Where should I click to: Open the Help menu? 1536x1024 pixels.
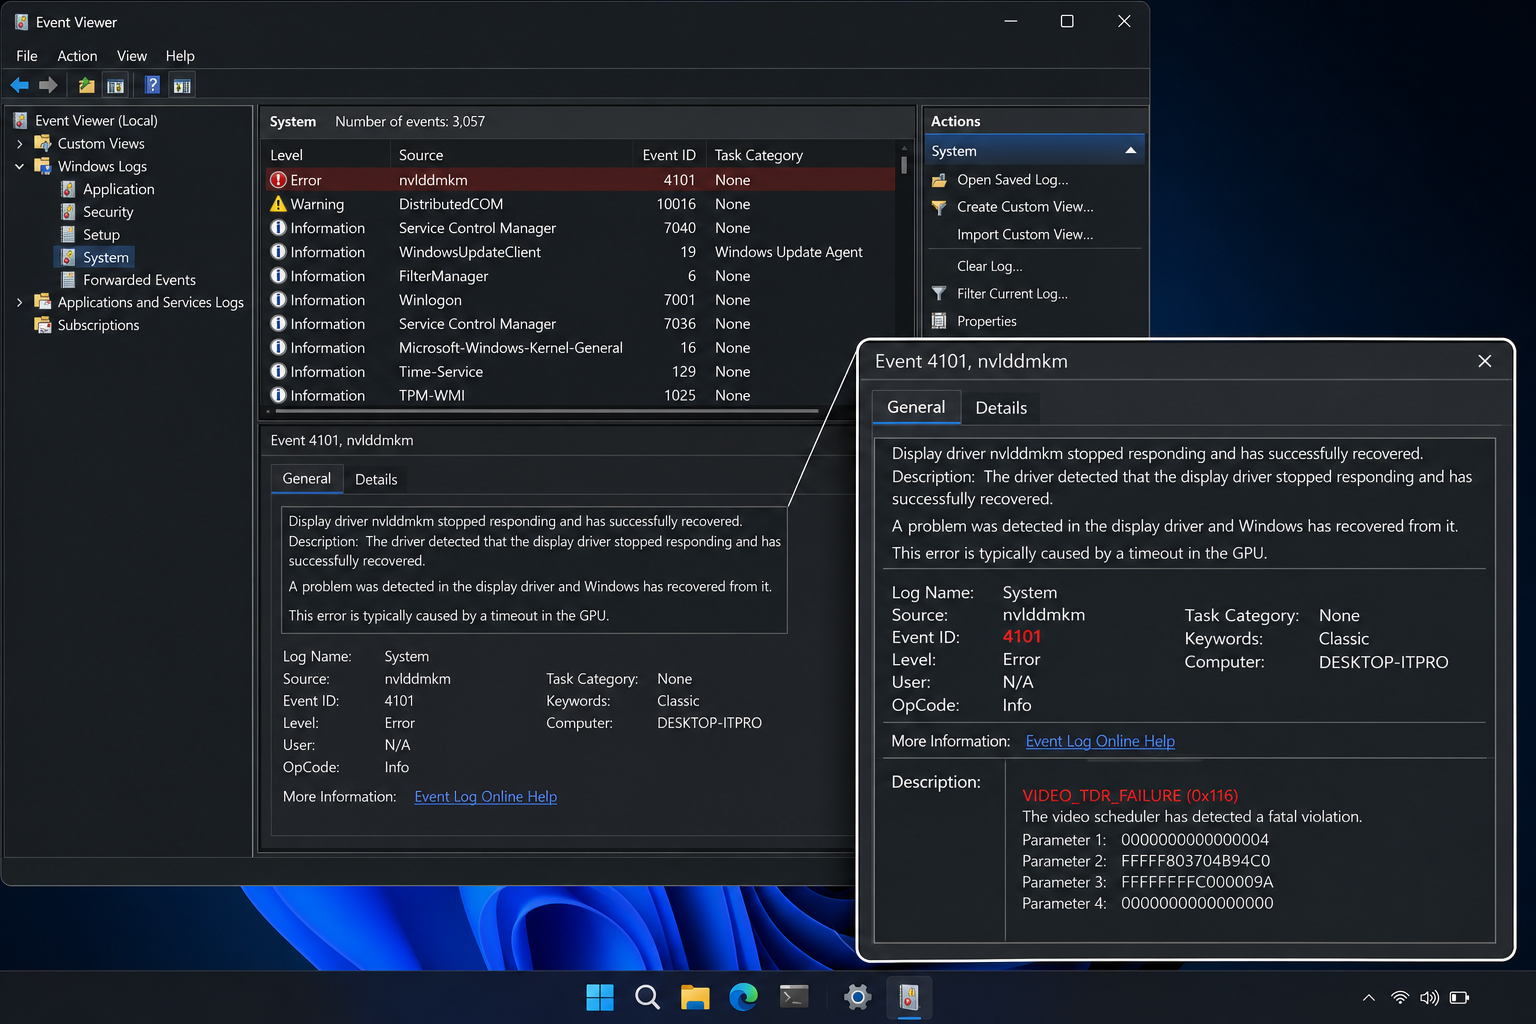pyautogui.click(x=180, y=56)
